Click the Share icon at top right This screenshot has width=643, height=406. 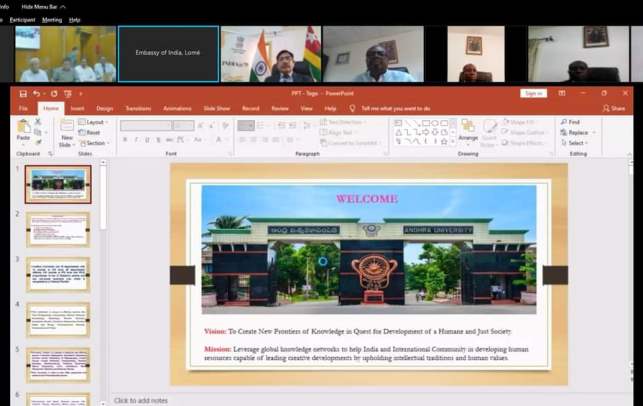613,107
